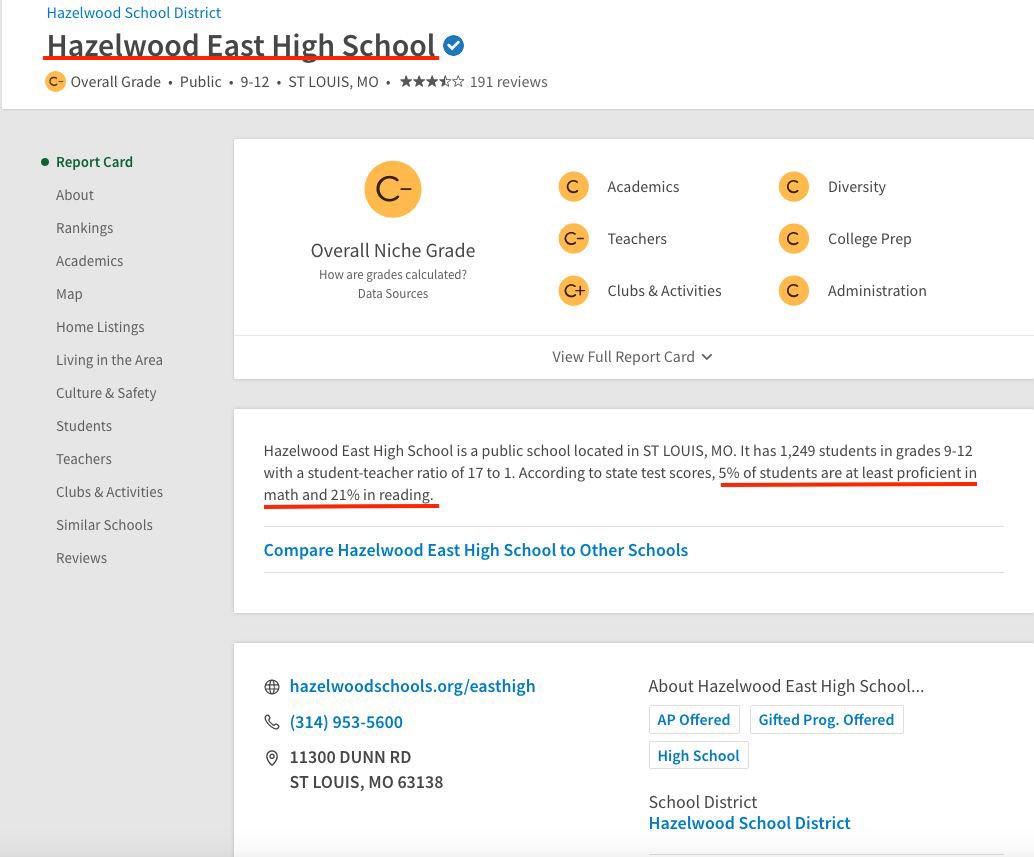
Task: Click the blue verified checkmark badge
Action: coord(453,45)
